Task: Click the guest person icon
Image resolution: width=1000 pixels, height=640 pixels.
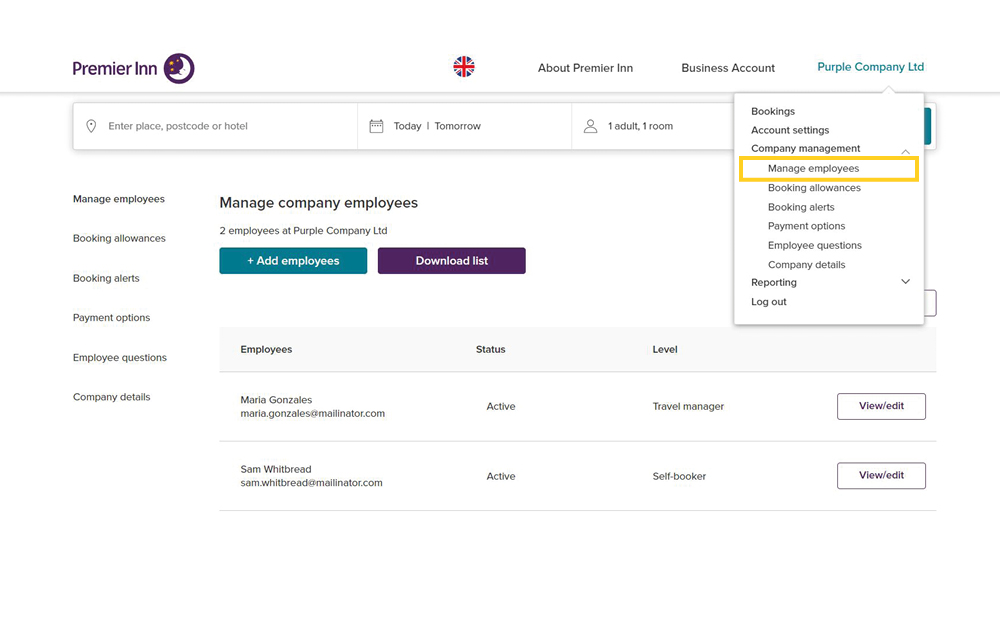Action: click(x=590, y=126)
